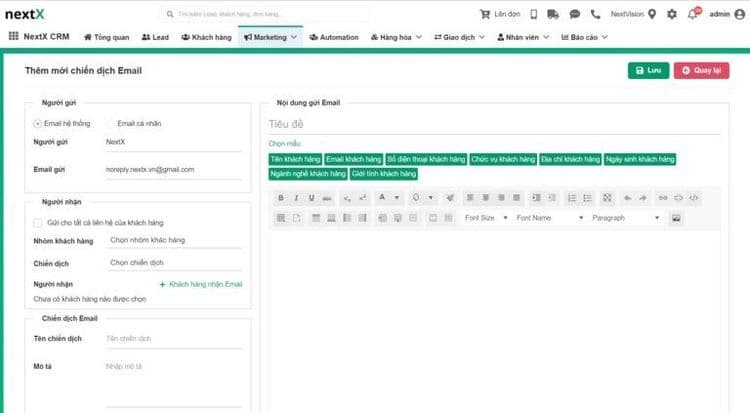
Task: Align editor text to the left
Action: pyautogui.click(x=470, y=198)
